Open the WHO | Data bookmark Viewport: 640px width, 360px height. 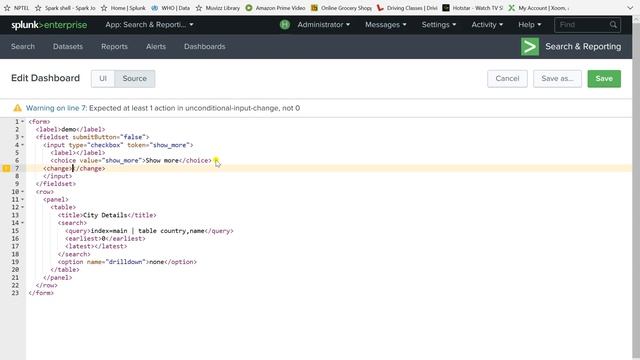click(171, 8)
